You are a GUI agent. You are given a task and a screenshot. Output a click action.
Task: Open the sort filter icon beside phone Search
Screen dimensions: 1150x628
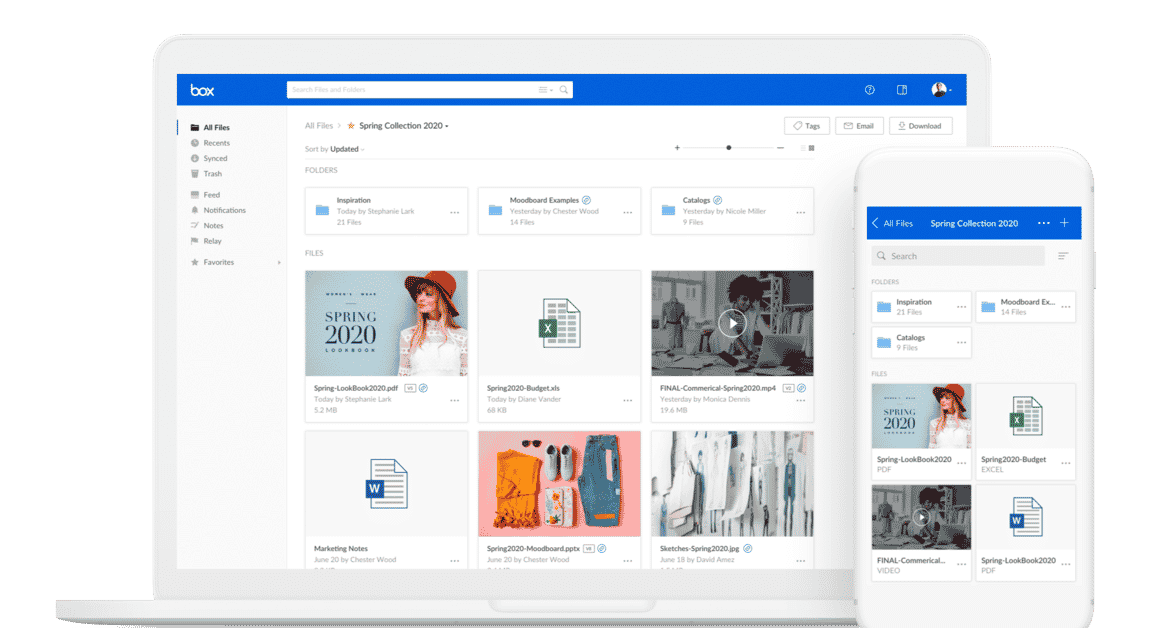(x=1063, y=256)
